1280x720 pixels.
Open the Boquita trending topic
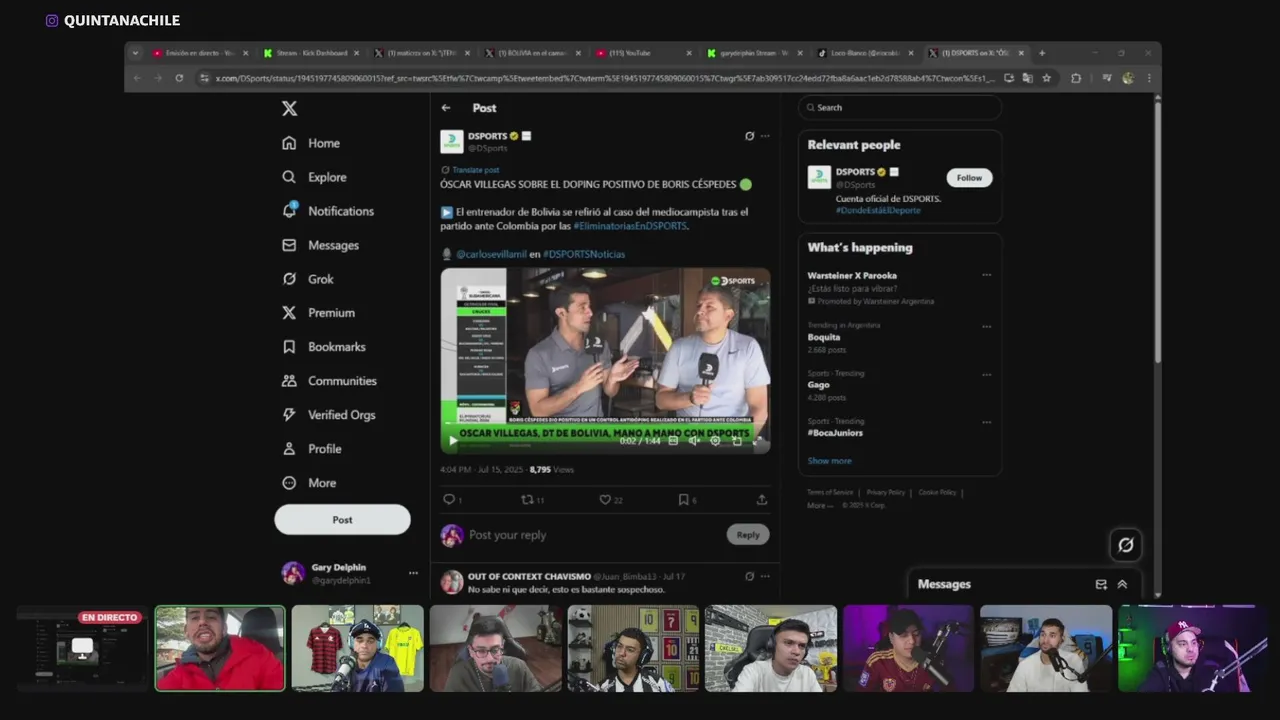pyautogui.click(x=824, y=338)
